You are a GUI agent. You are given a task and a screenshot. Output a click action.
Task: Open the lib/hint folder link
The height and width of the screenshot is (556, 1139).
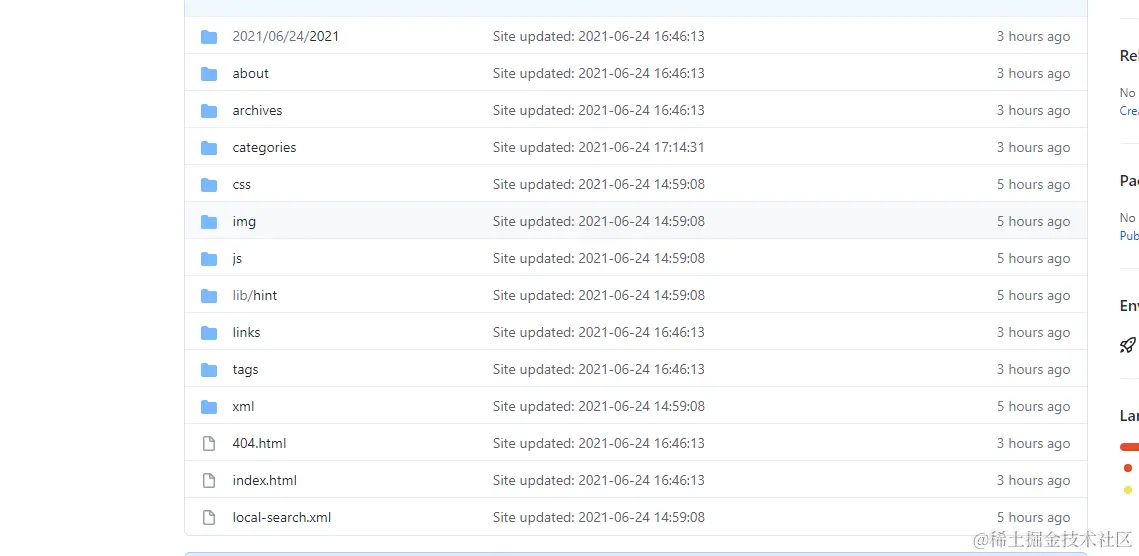click(255, 295)
